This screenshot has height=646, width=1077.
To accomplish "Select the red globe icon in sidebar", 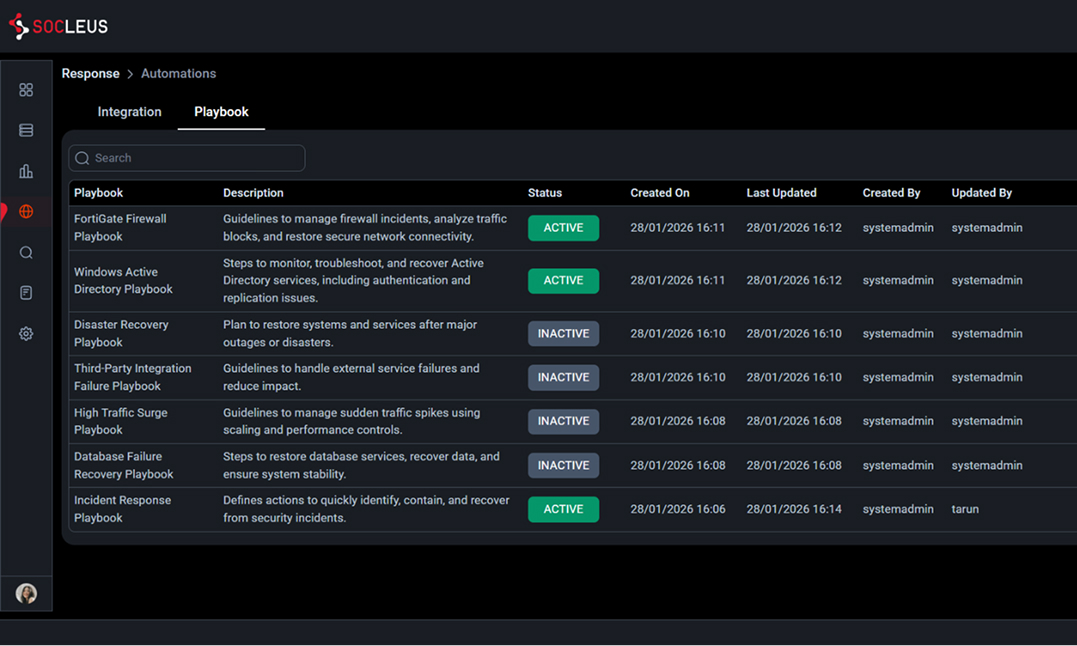I will pos(26,212).
